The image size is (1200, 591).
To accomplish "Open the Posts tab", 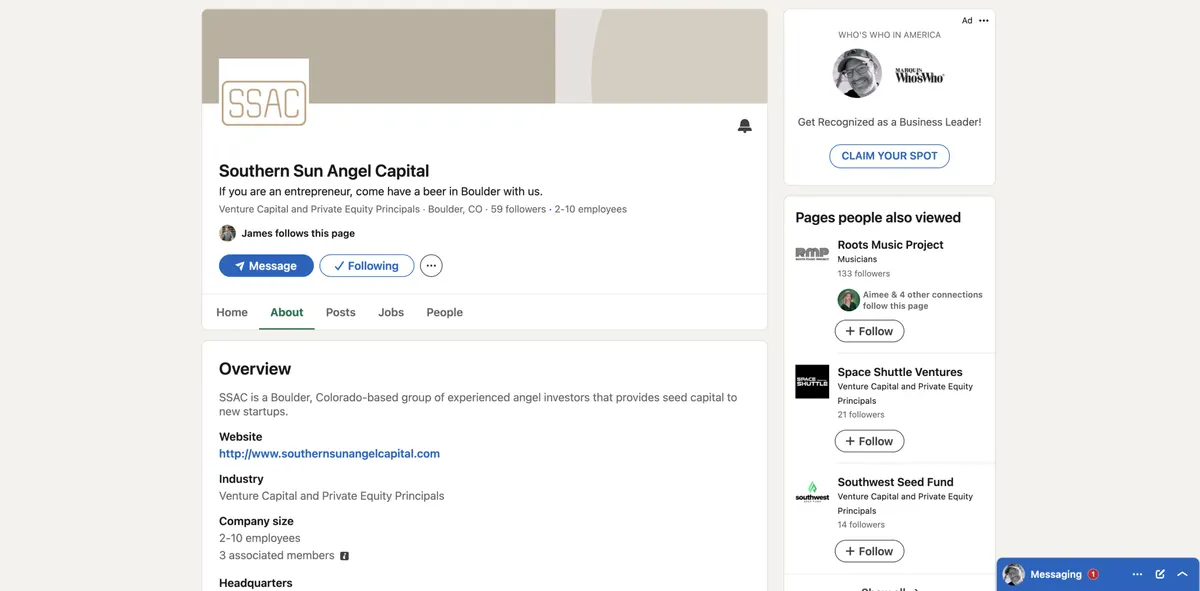I will [341, 312].
